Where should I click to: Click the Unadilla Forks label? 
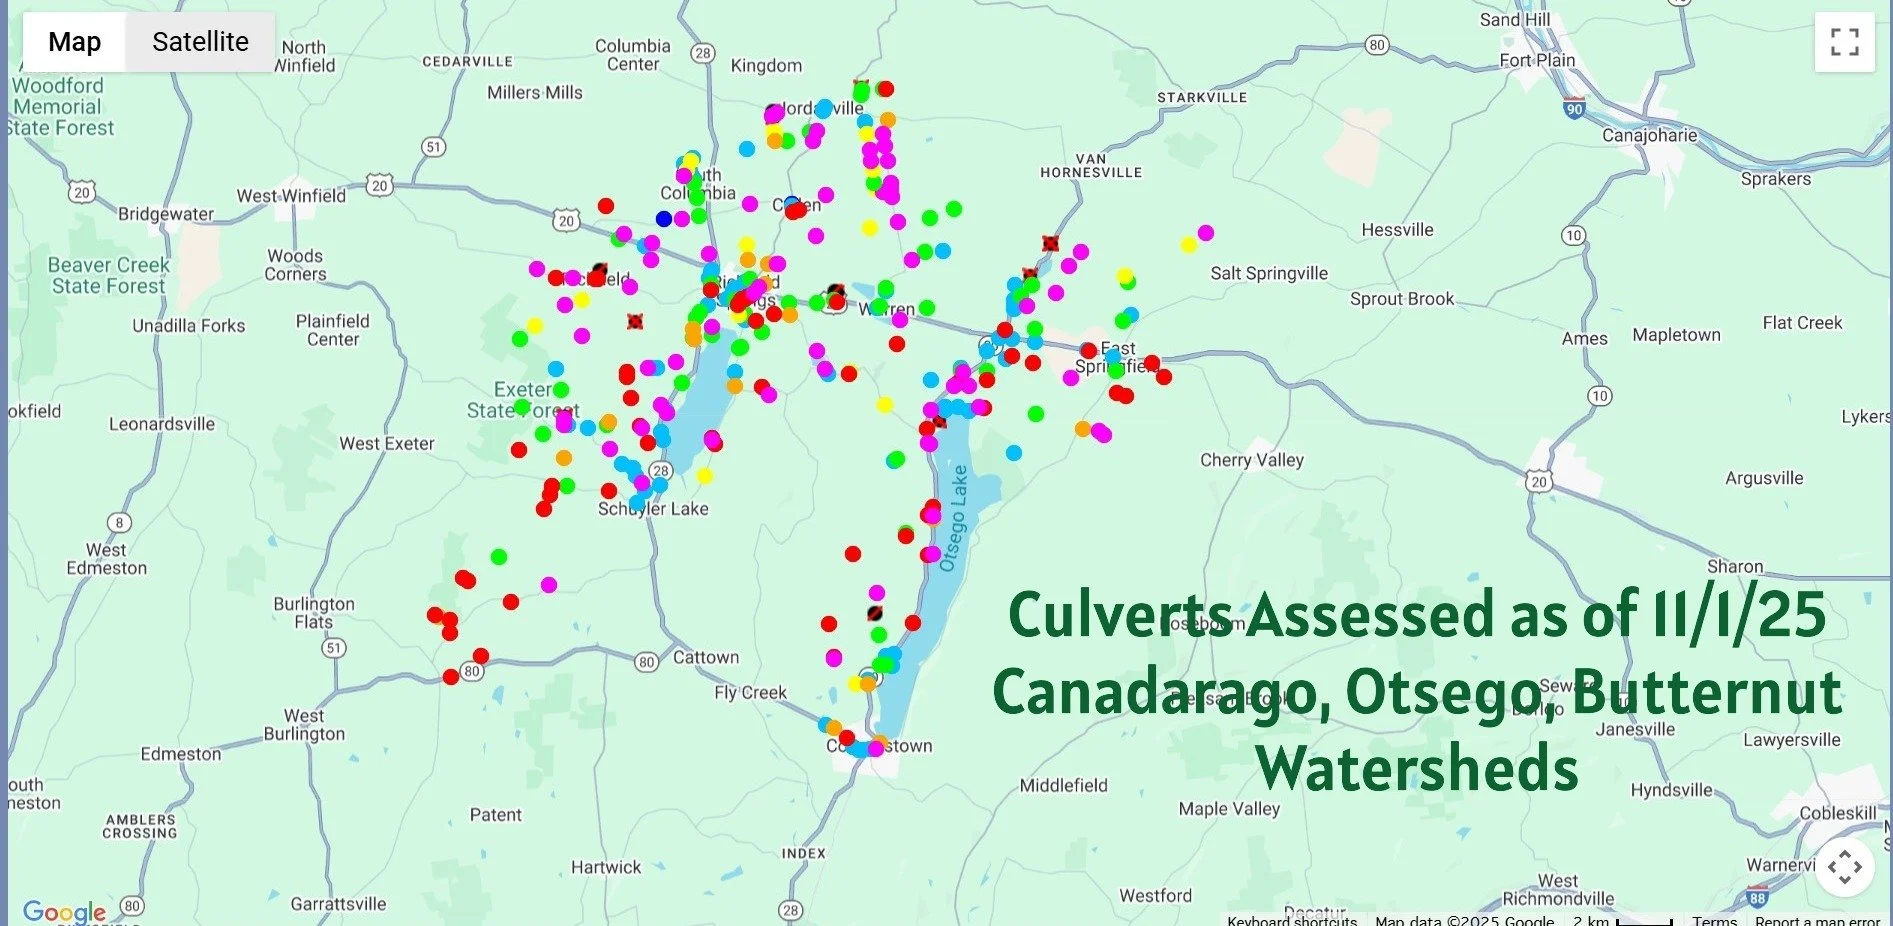click(189, 326)
